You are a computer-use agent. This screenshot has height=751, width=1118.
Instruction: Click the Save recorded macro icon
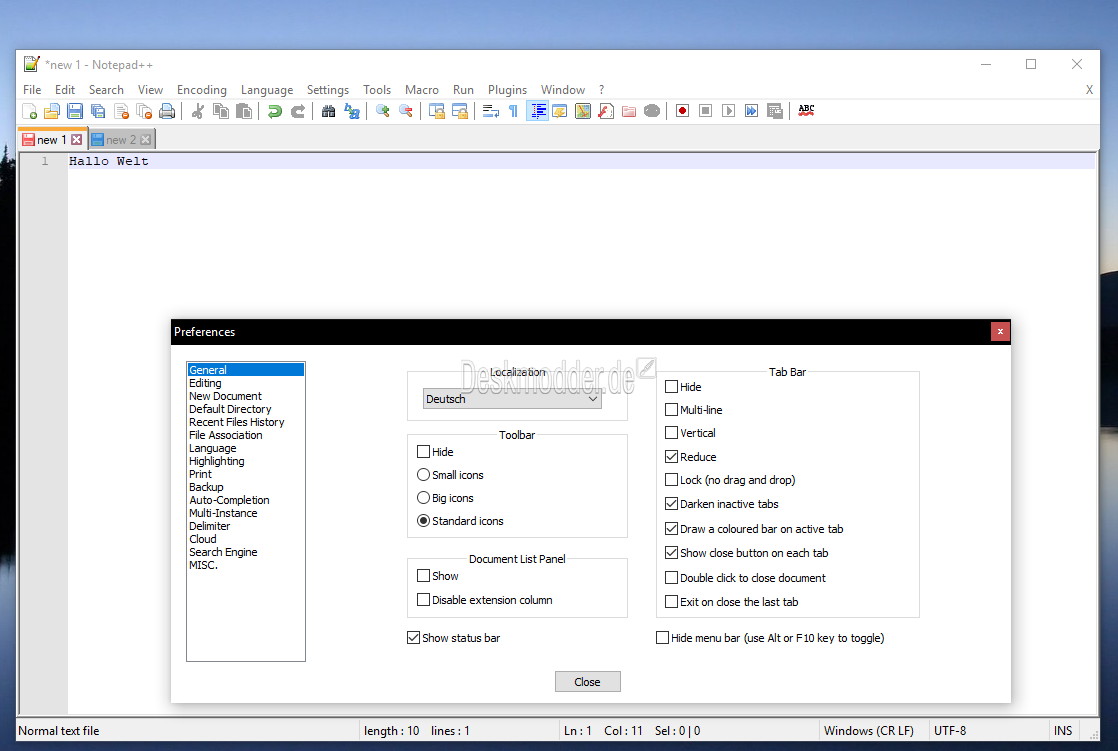coord(774,111)
